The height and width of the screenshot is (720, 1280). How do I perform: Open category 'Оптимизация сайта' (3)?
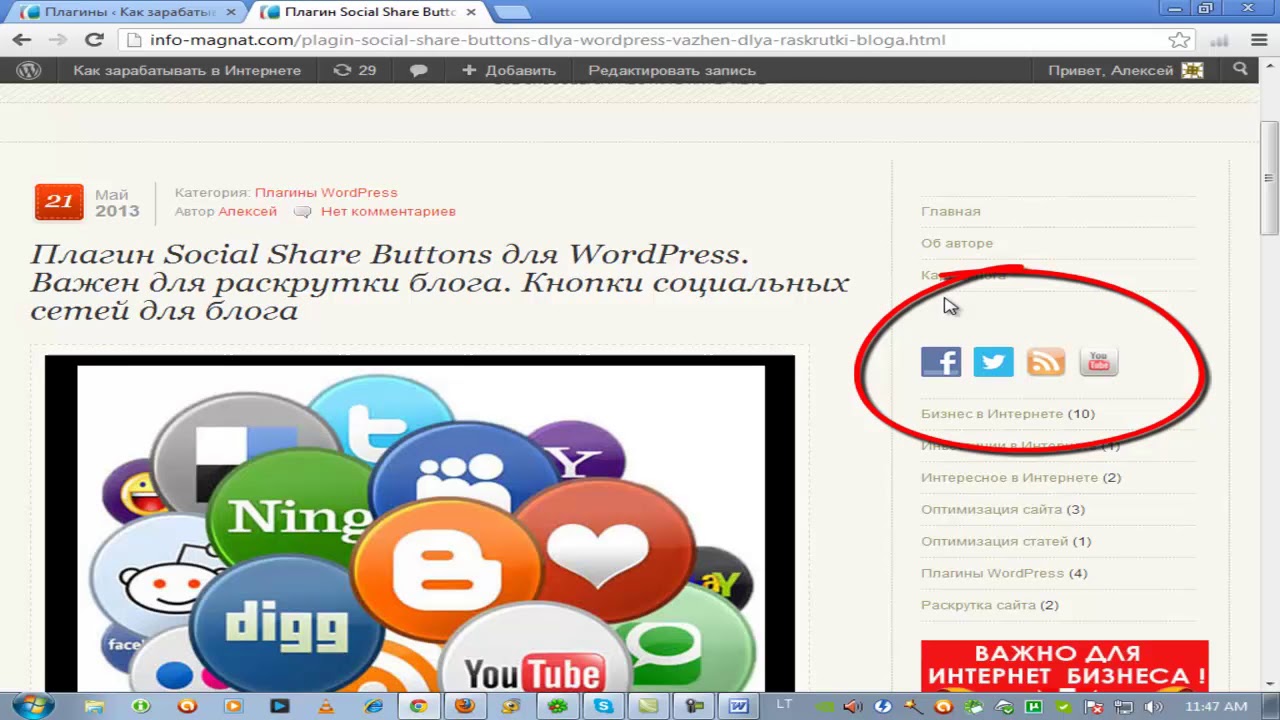(x=991, y=509)
